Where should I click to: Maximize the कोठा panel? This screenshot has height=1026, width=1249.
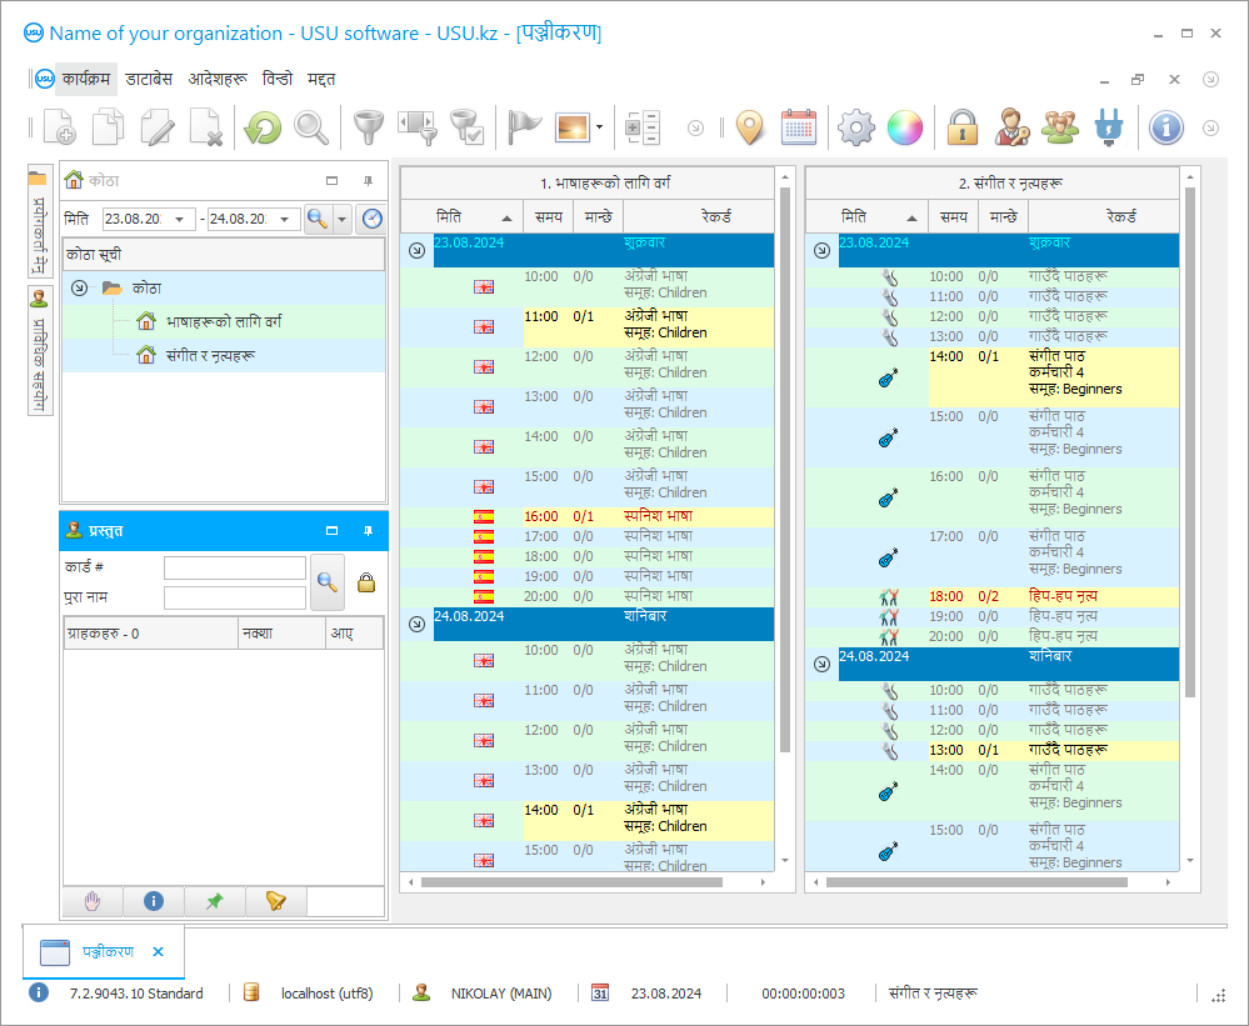coord(332,181)
